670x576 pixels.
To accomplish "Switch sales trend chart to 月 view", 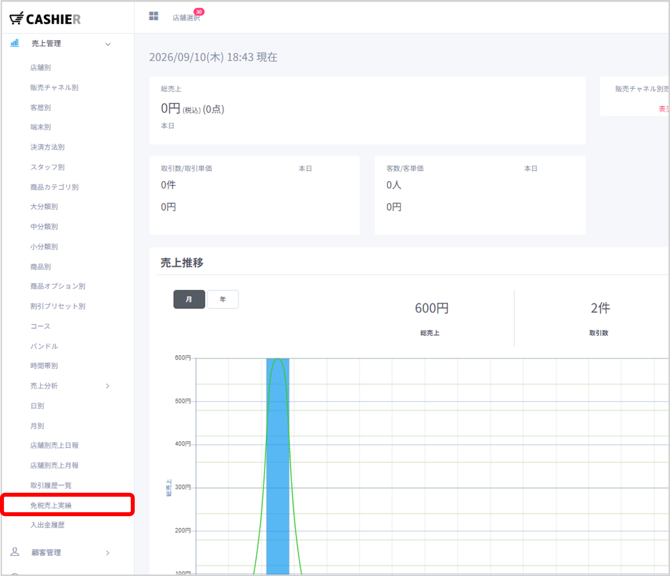I will 189,300.
